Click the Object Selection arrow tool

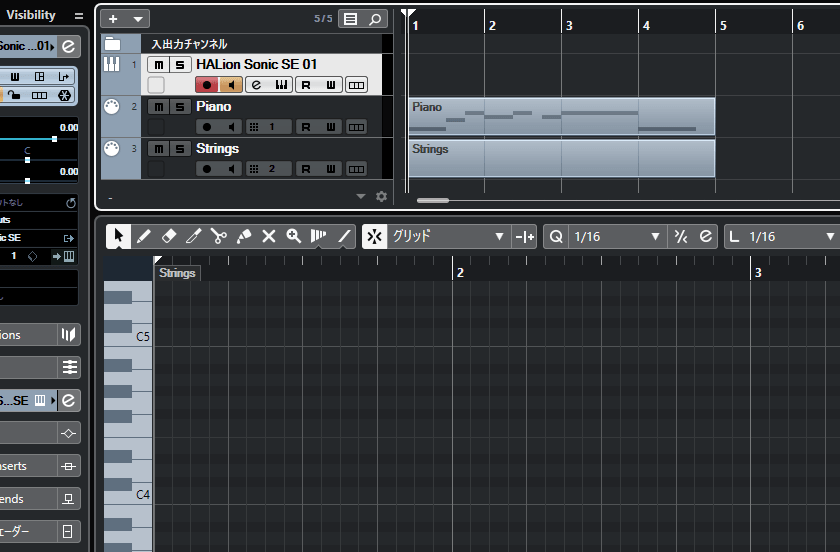pos(118,236)
